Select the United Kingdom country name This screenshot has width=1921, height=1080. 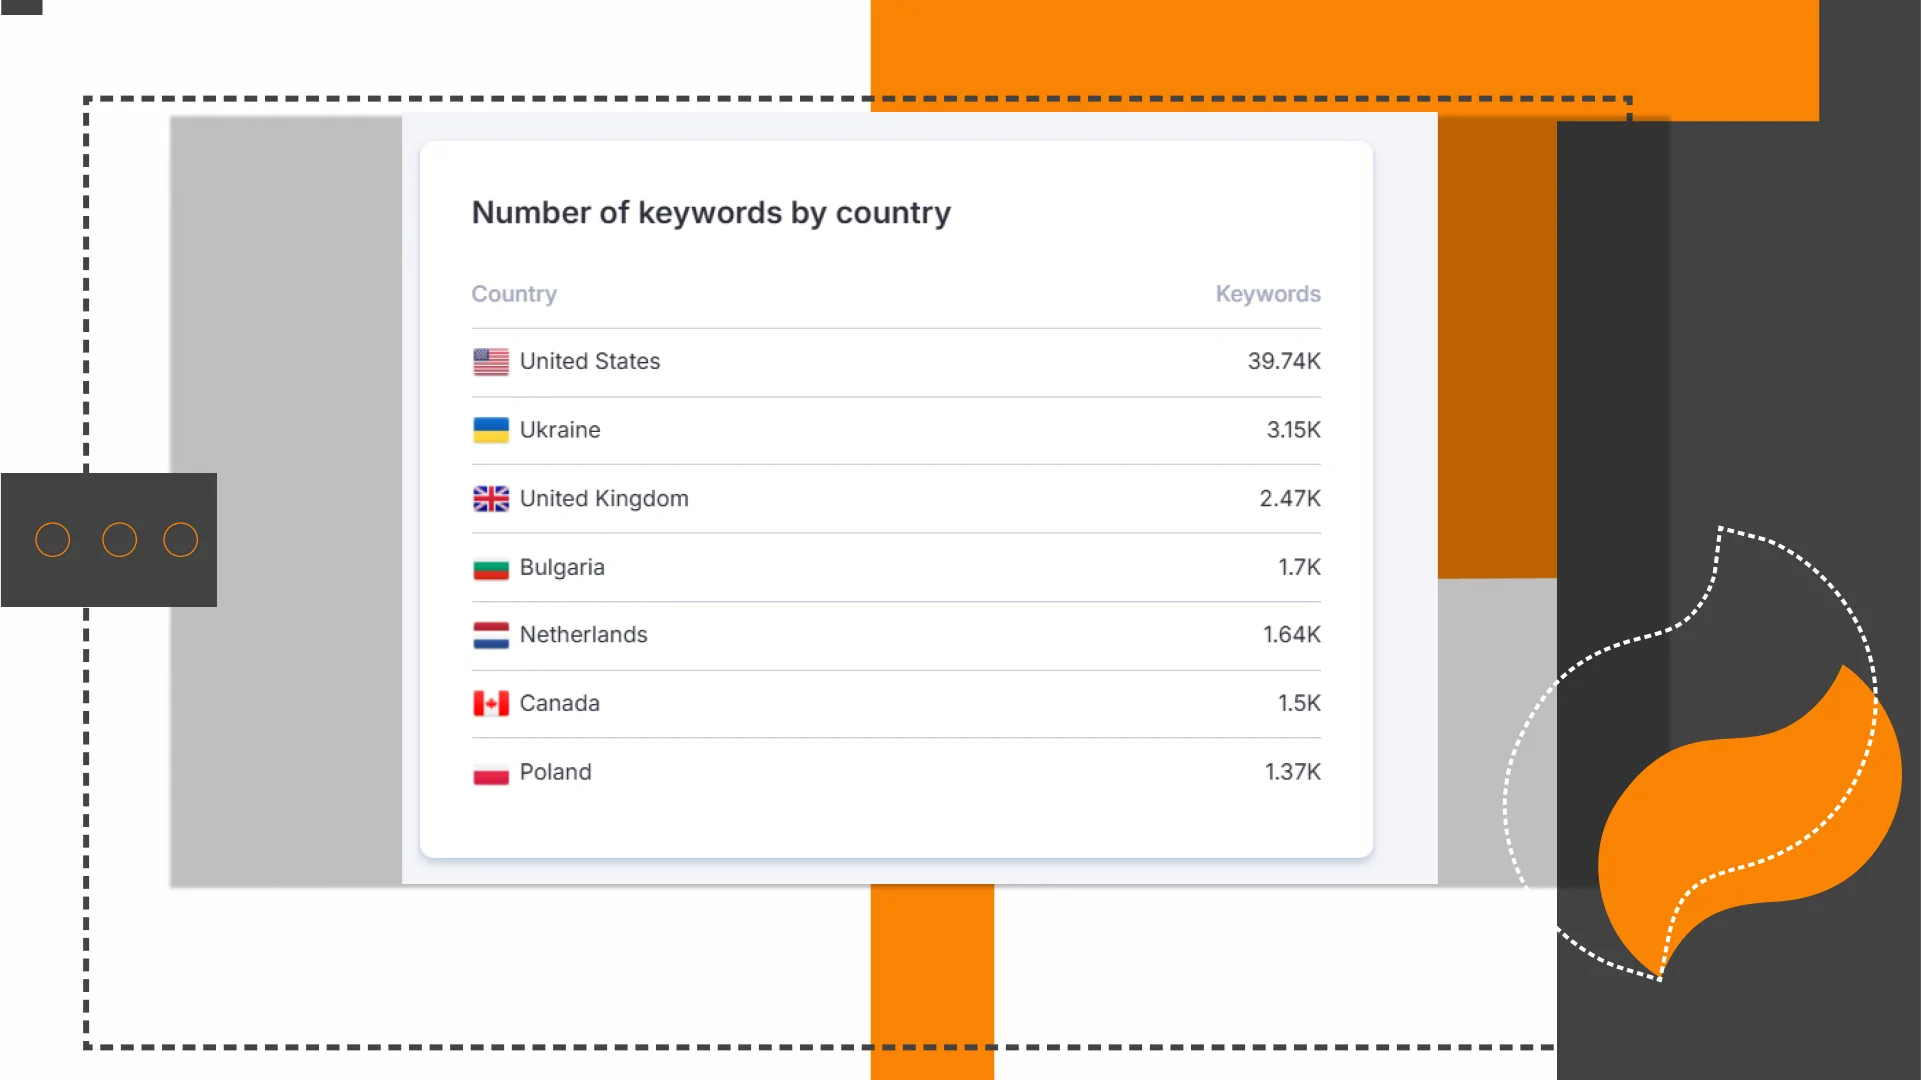(x=604, y=498)
